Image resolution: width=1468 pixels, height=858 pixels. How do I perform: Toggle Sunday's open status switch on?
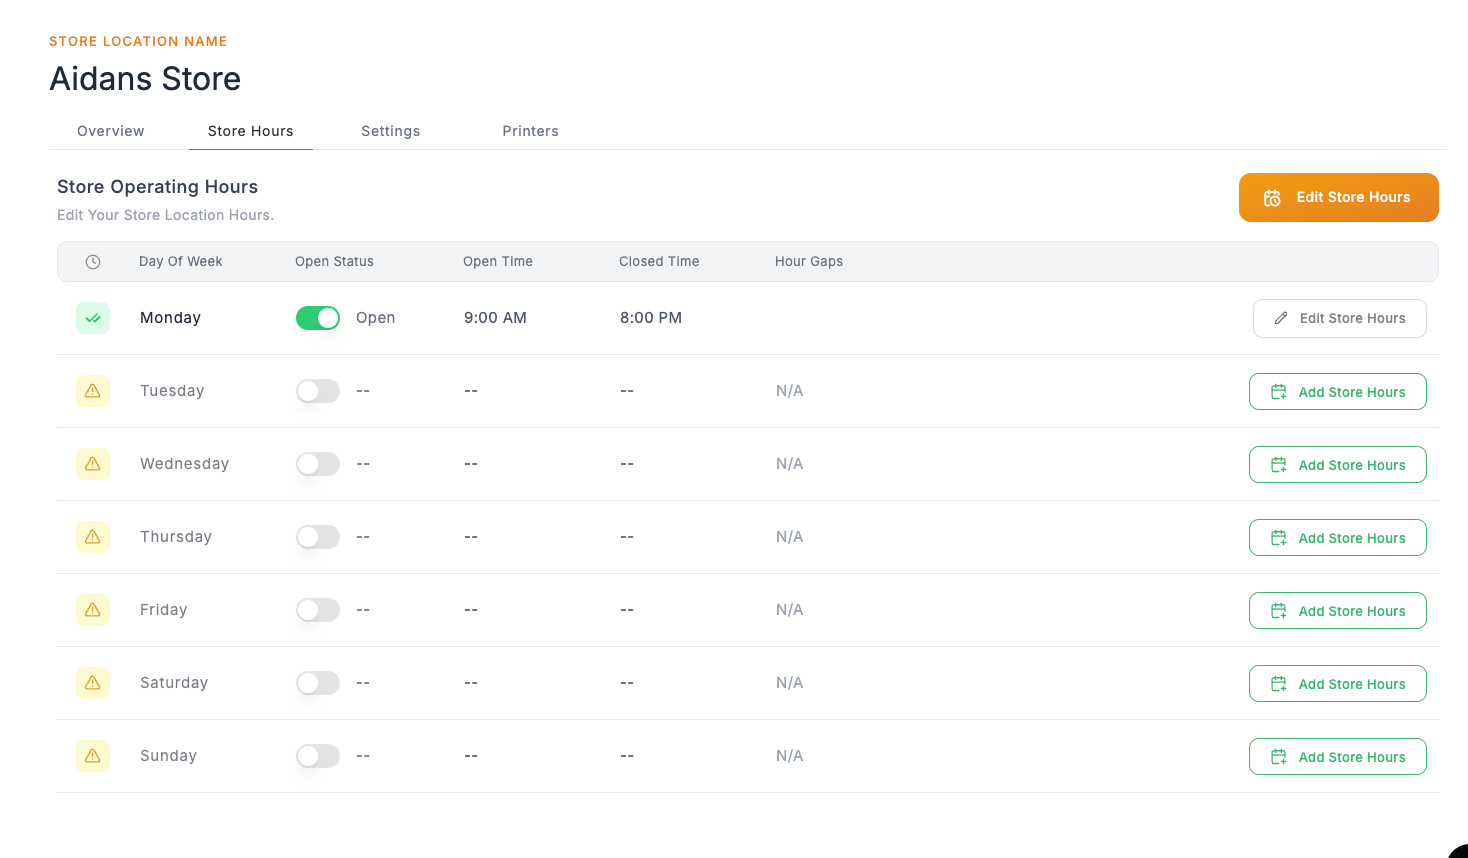click(x=317, y=755)
